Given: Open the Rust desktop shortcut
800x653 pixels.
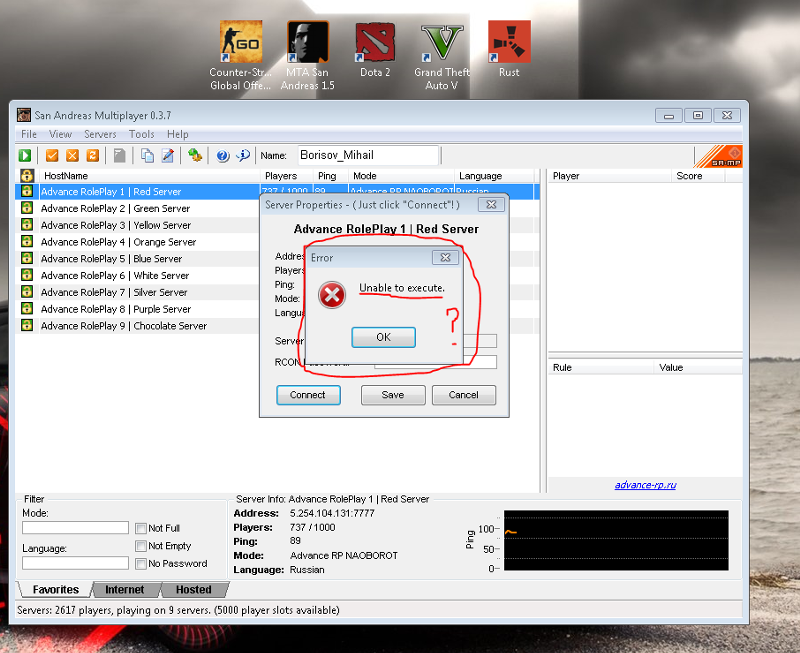Looking at the screenshot, I should pos(509,43).
